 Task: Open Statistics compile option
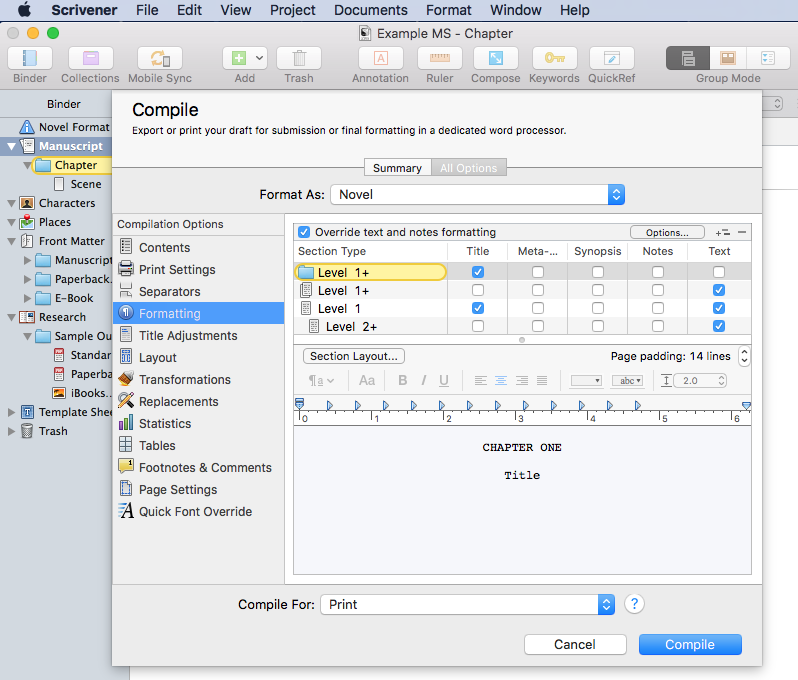[198, 423]
